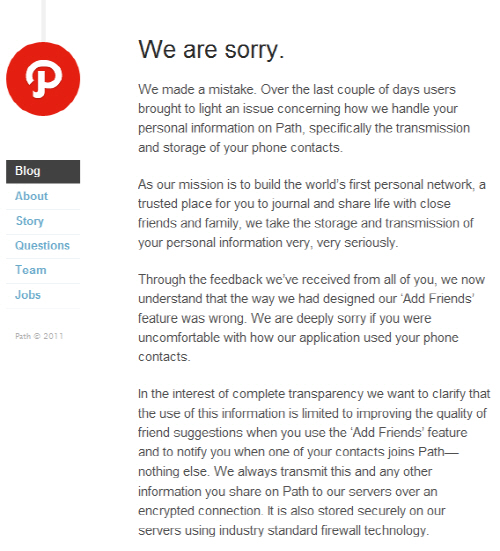Click the words "nothing else" in the last paragraph
500x551 pixels.
pyautogui.click(x=173, y=472)
